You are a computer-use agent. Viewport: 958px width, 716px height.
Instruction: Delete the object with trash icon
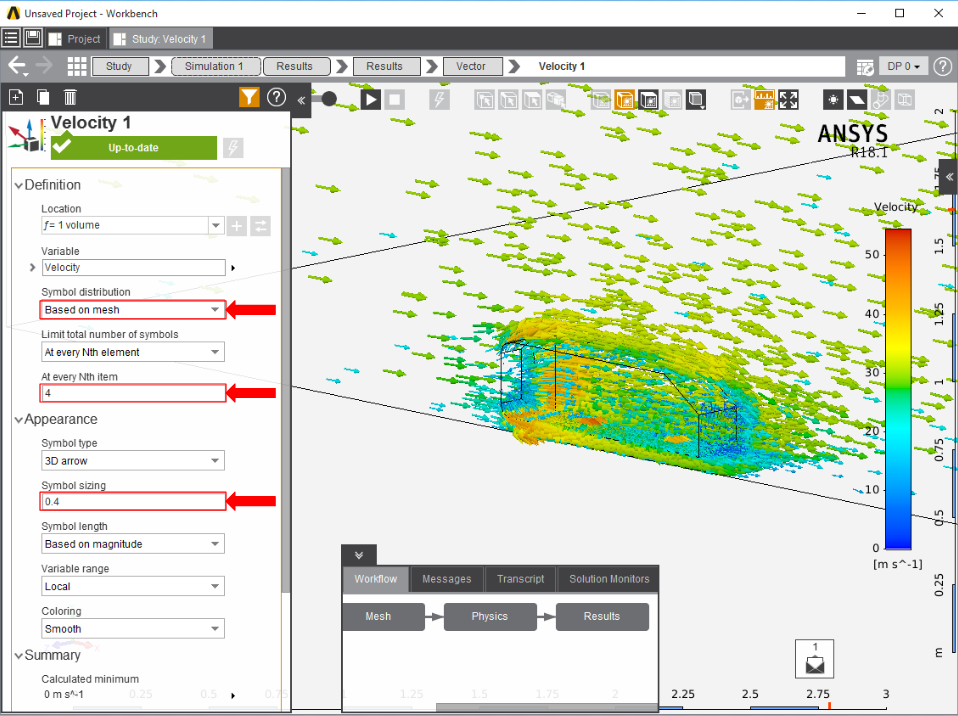tap(70, 97)
